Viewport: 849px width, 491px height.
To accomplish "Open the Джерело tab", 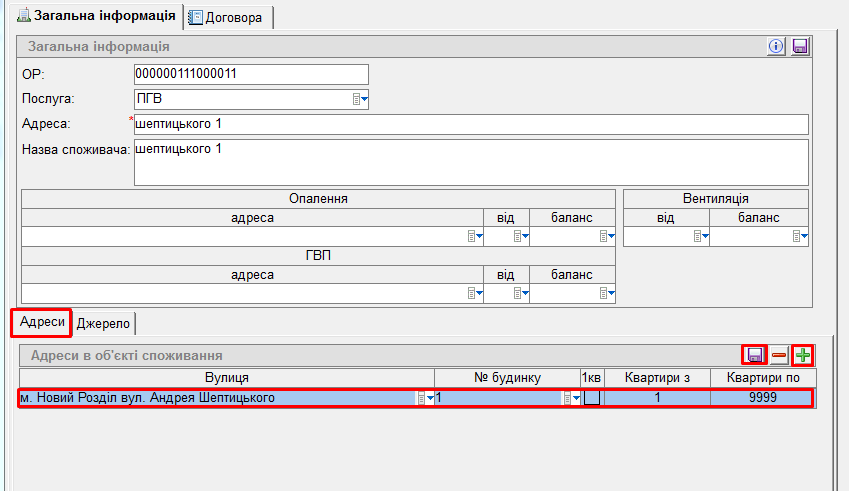I will click(106, 322).
